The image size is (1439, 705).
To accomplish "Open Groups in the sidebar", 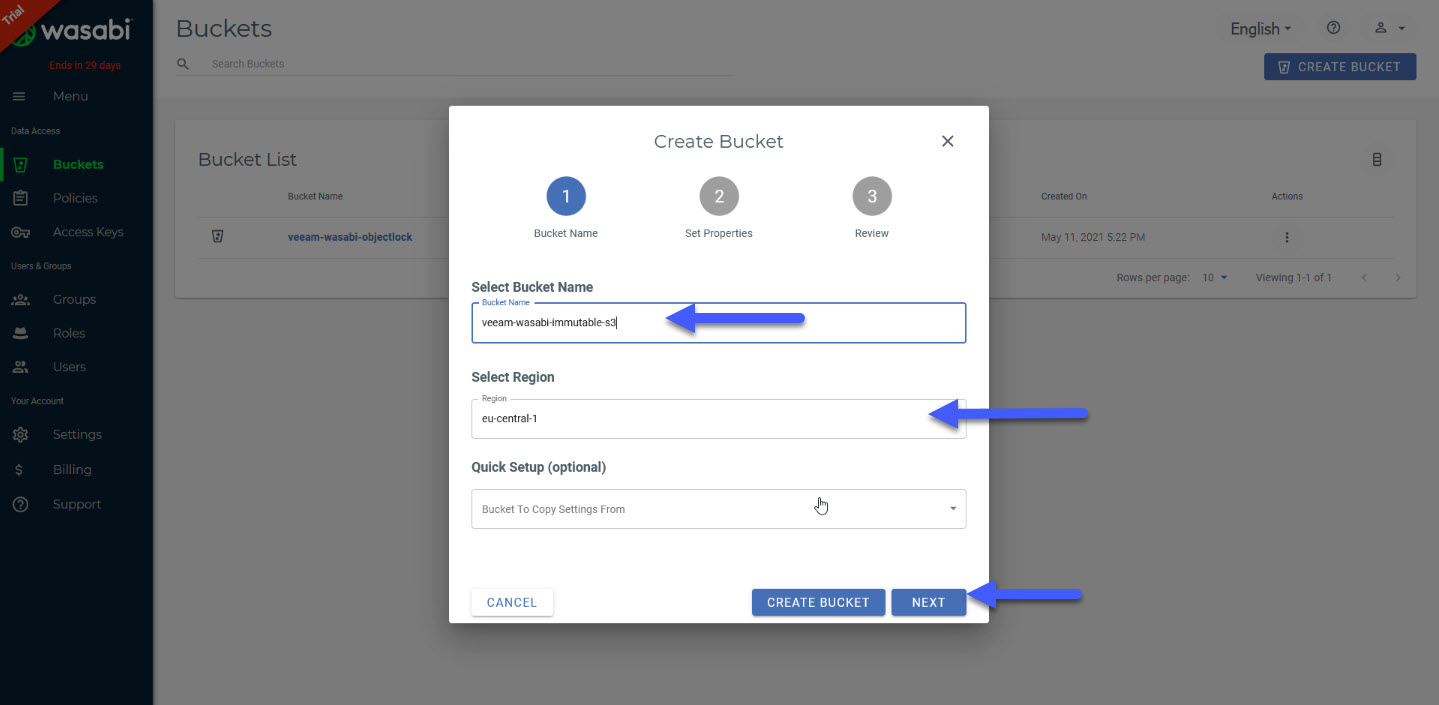I will point(74,299).
